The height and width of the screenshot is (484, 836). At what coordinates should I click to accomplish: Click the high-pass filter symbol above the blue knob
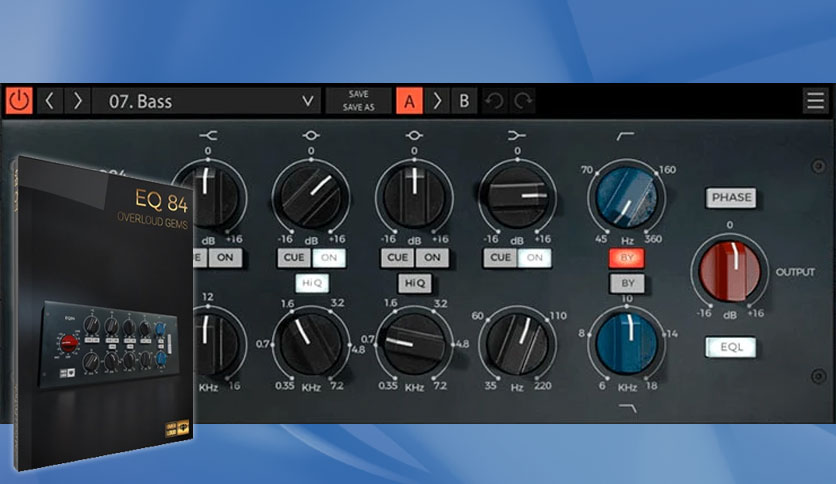(626, 136)
